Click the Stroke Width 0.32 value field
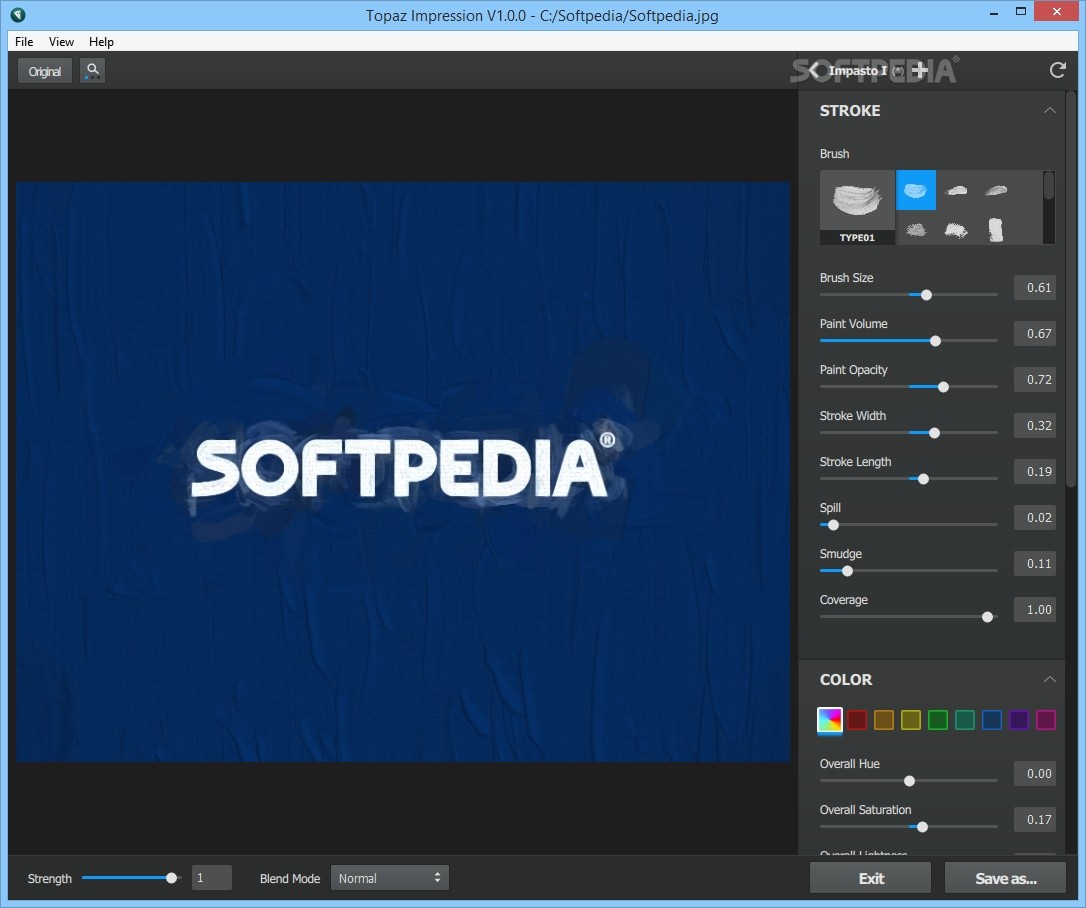1086x908 pixels. (1035, 425)
